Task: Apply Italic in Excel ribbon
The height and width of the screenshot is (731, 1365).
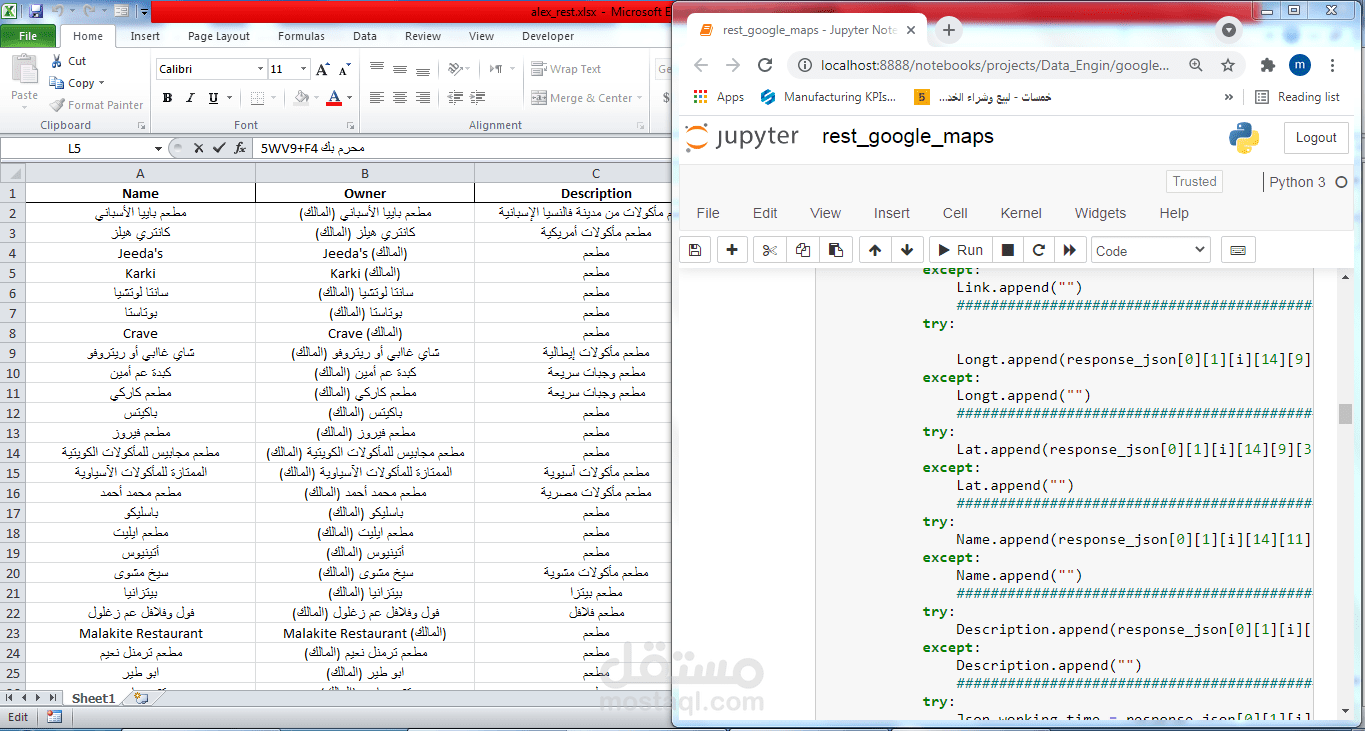Action: [x=190, y=98]
